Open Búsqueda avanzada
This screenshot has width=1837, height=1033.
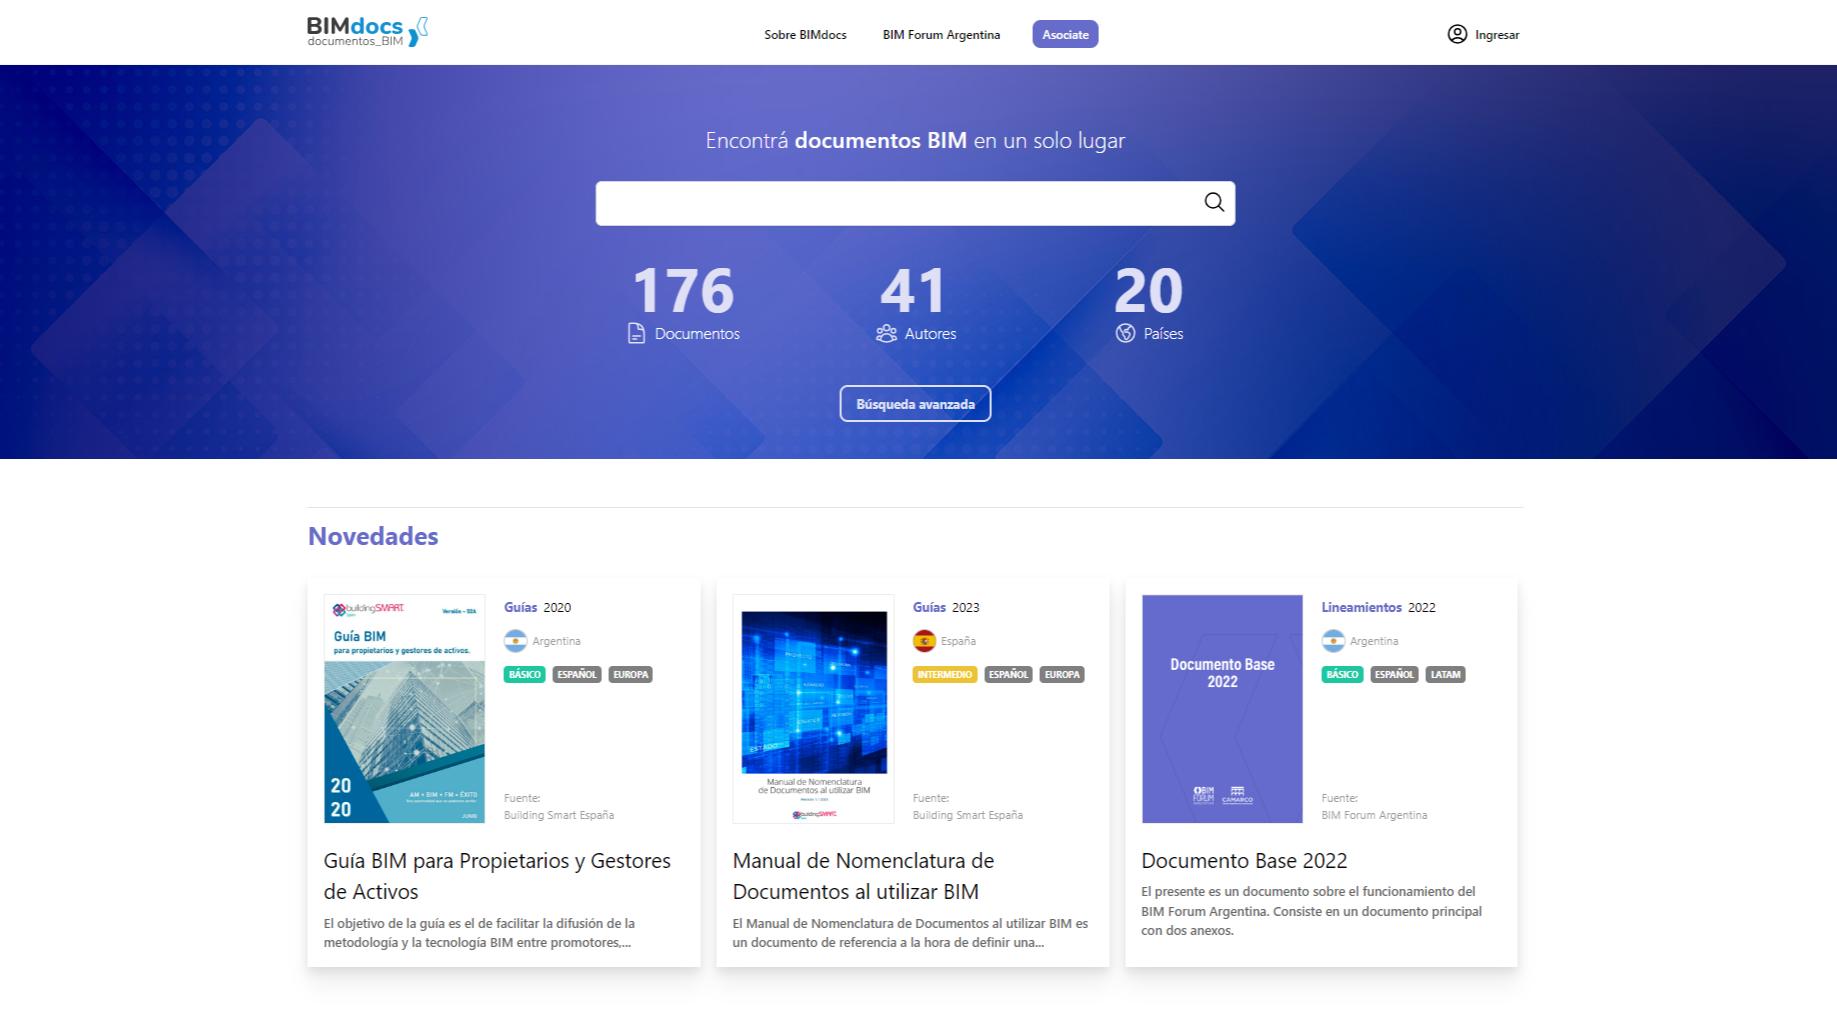point(915,404)
